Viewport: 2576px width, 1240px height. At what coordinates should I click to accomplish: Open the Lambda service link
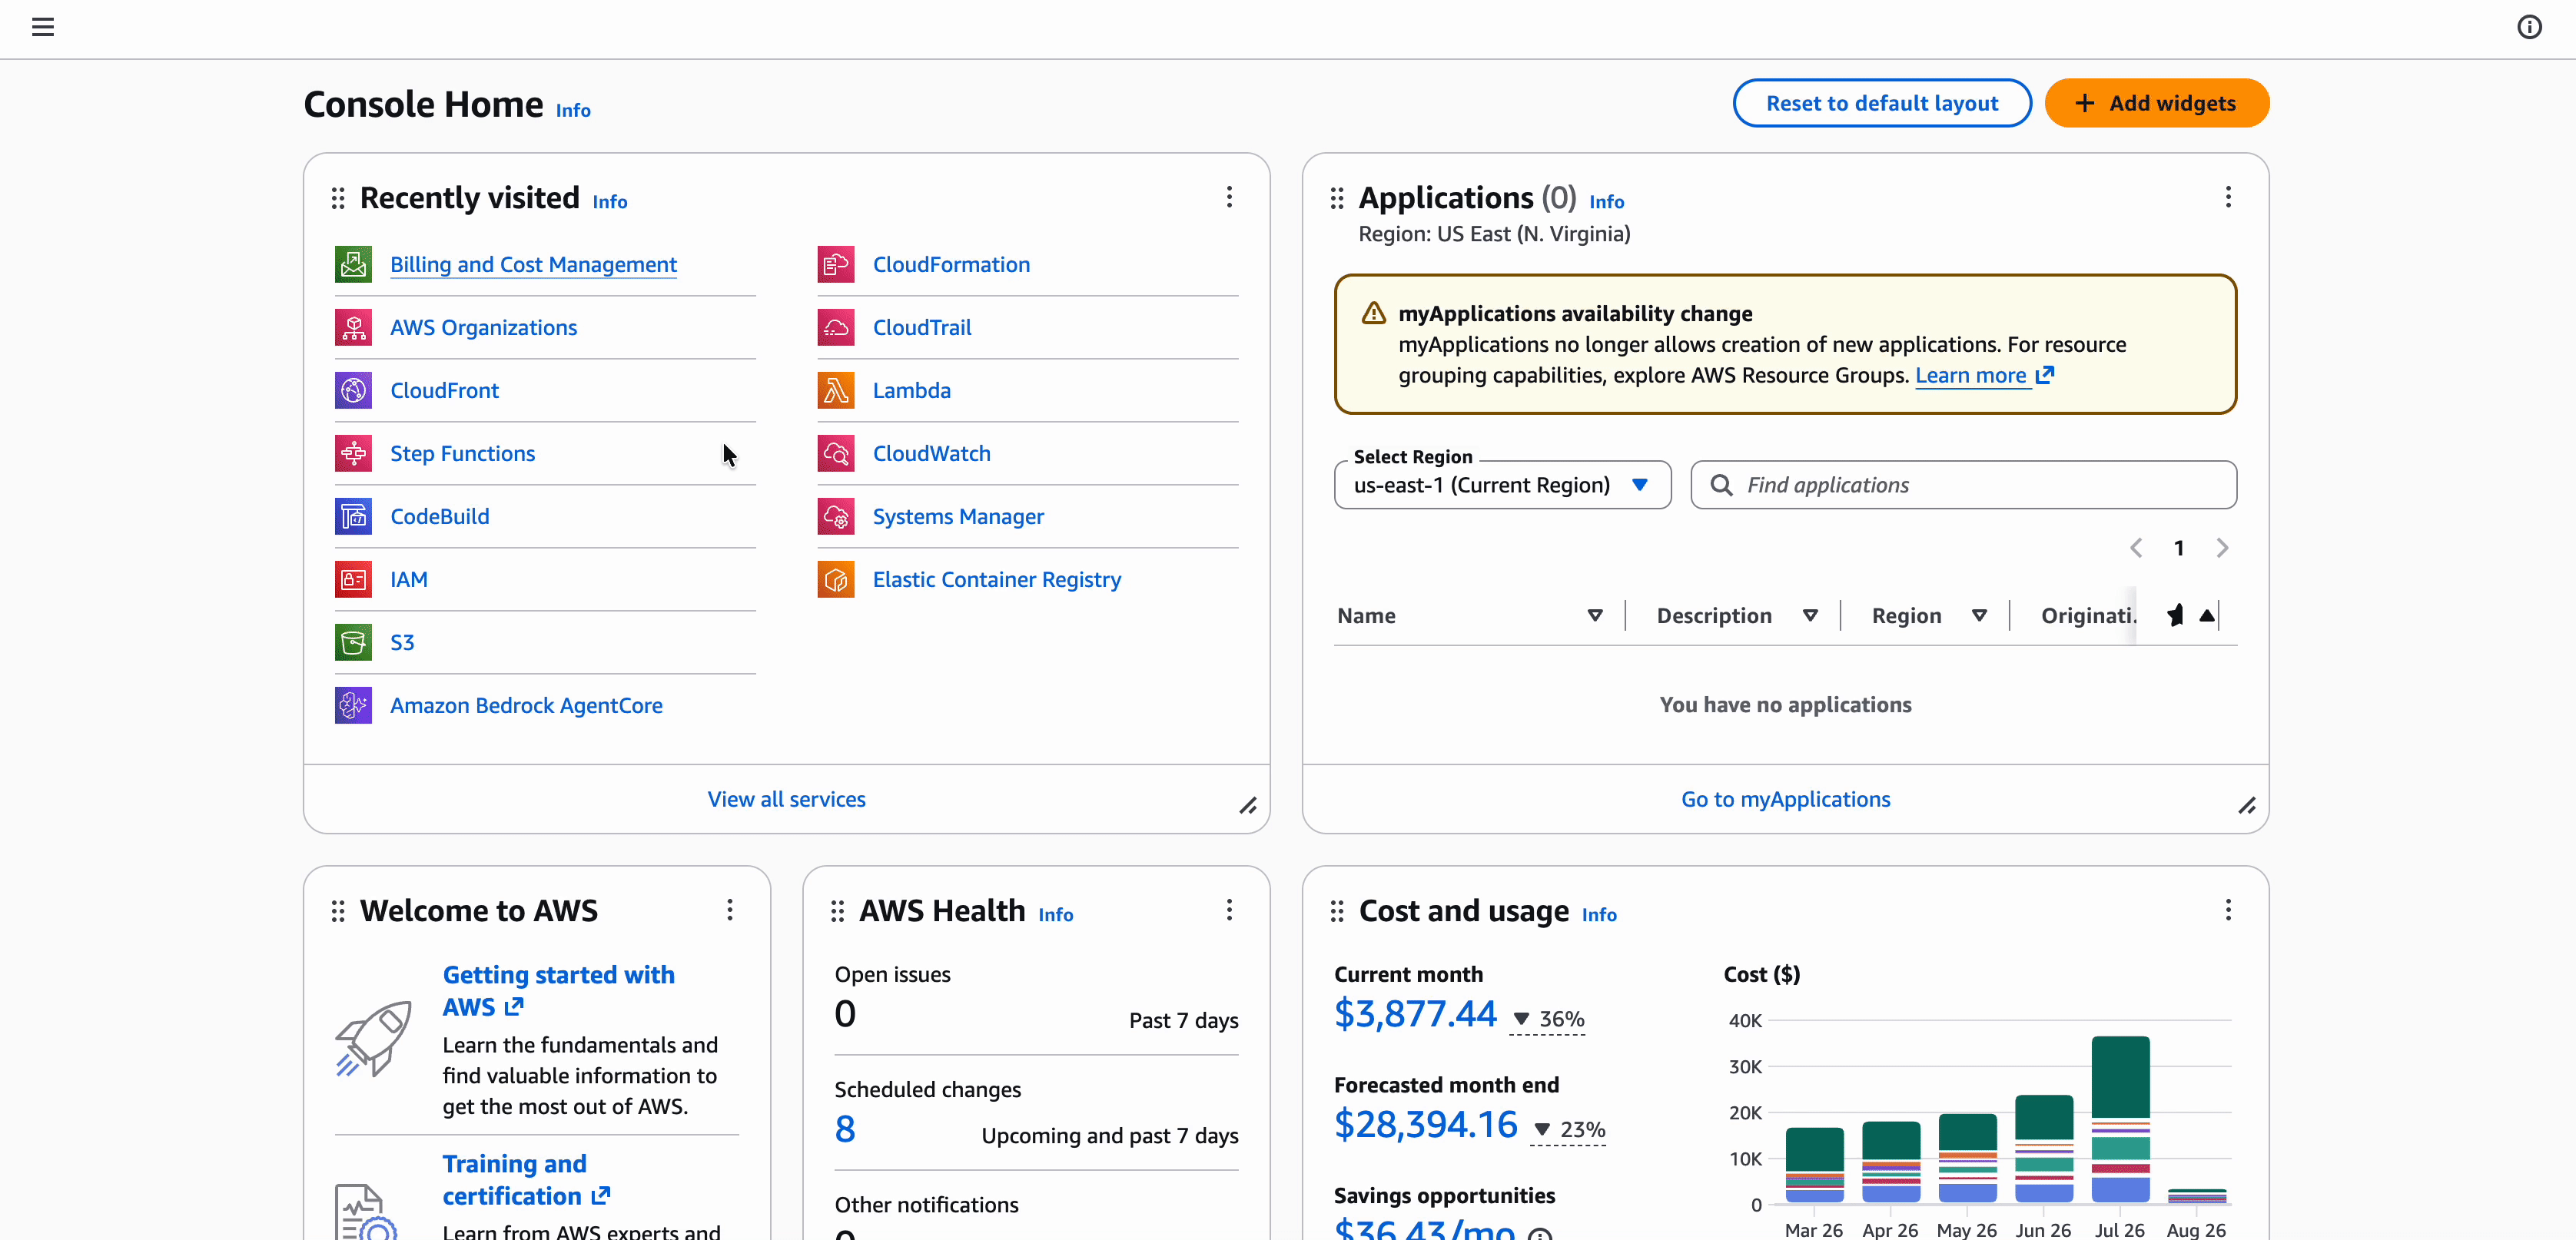(911, 391)
